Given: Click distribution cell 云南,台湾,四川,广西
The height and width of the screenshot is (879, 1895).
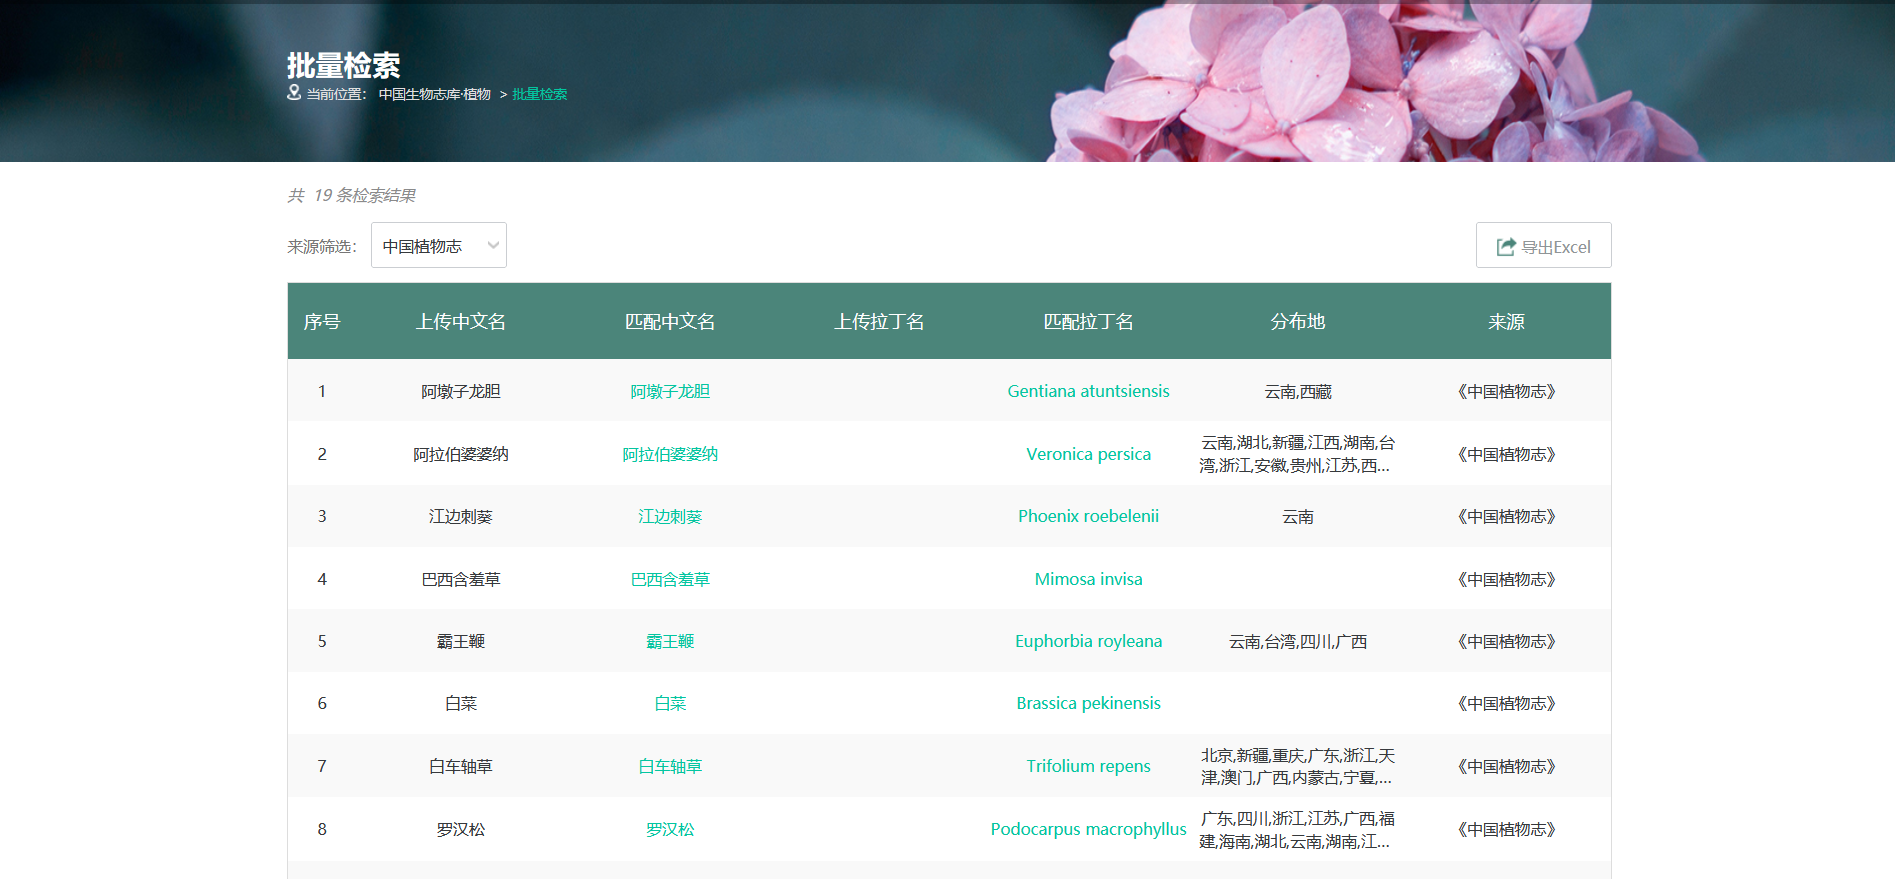Looking at the screenshot, I should tap(1298, 642).
